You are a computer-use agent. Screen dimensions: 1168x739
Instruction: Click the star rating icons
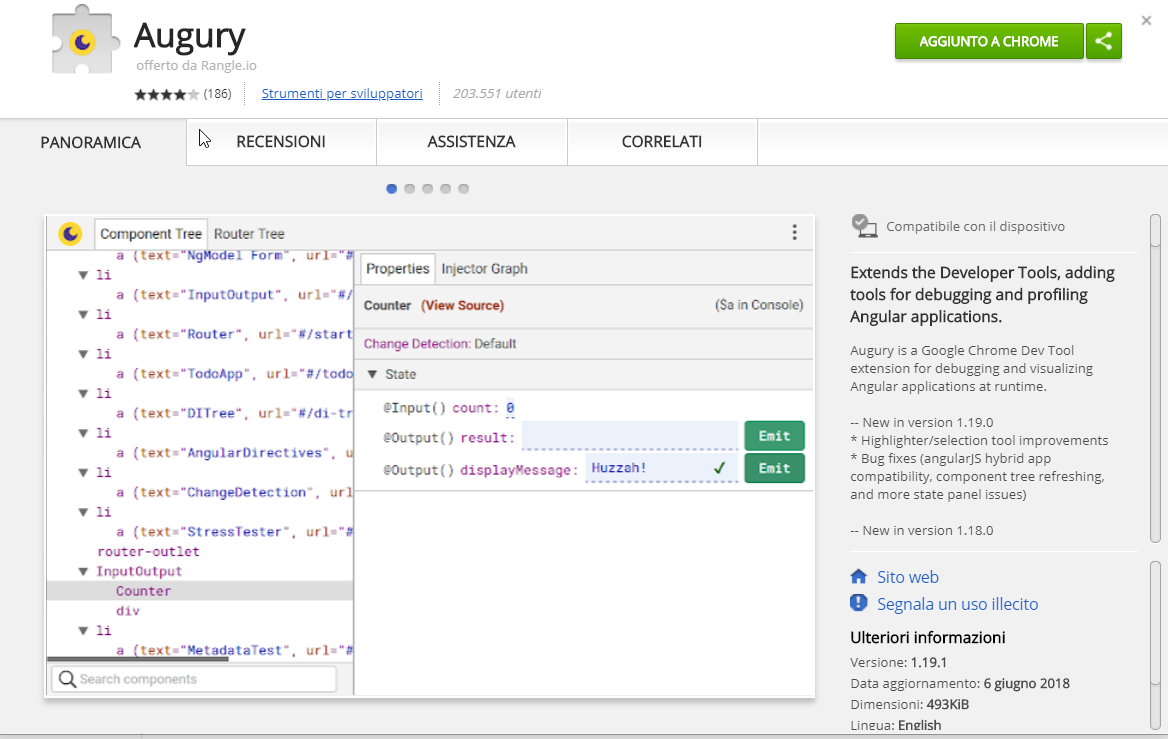point(166,94)
